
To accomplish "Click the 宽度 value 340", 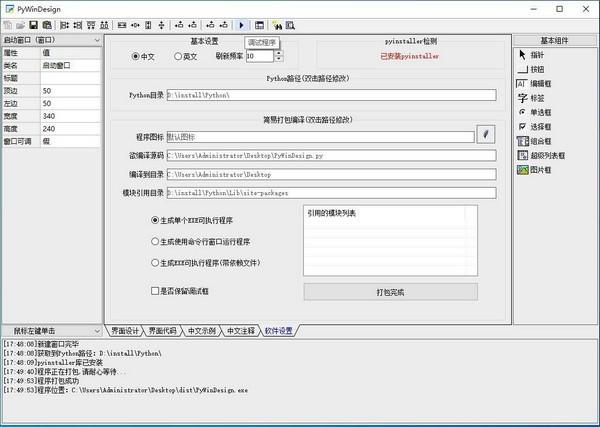I will 71,116.
